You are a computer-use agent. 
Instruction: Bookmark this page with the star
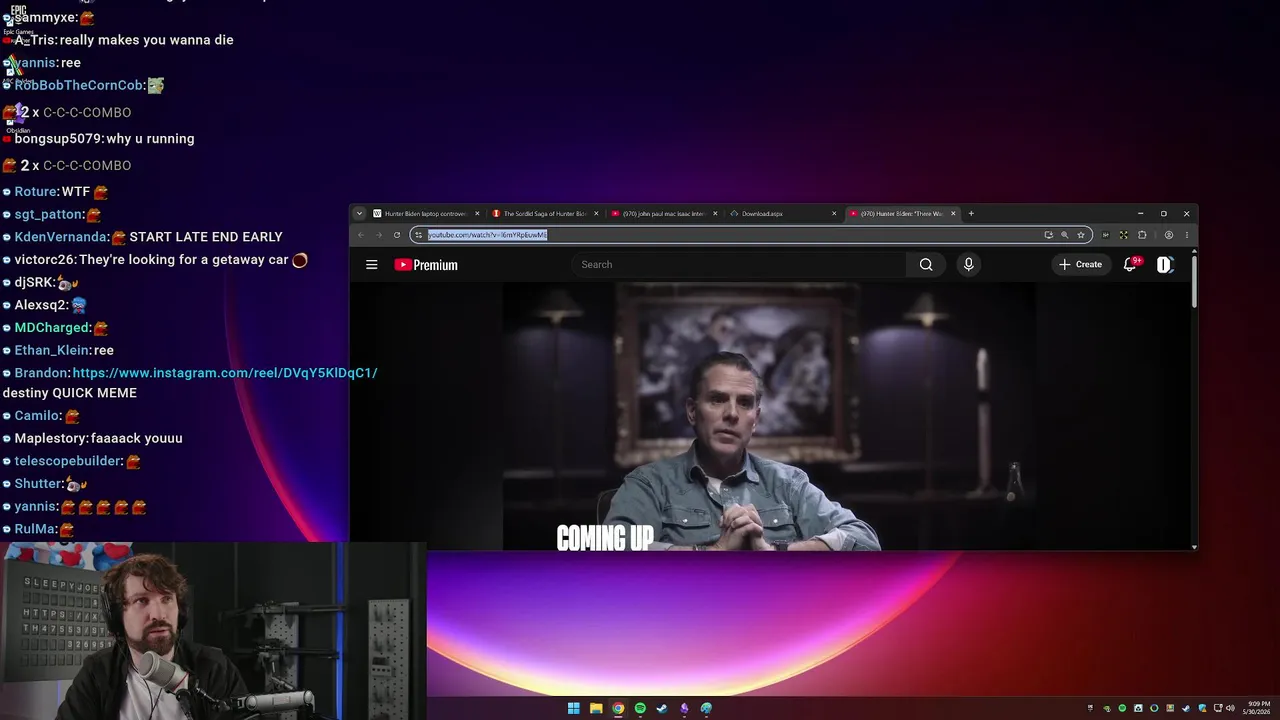coord(1081,235)
